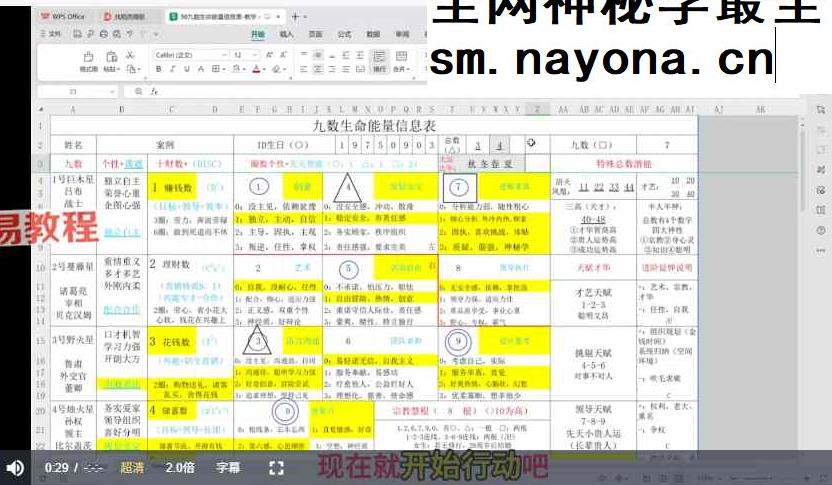
Task: Change the video quality via 超清
Action: (132, 467)
